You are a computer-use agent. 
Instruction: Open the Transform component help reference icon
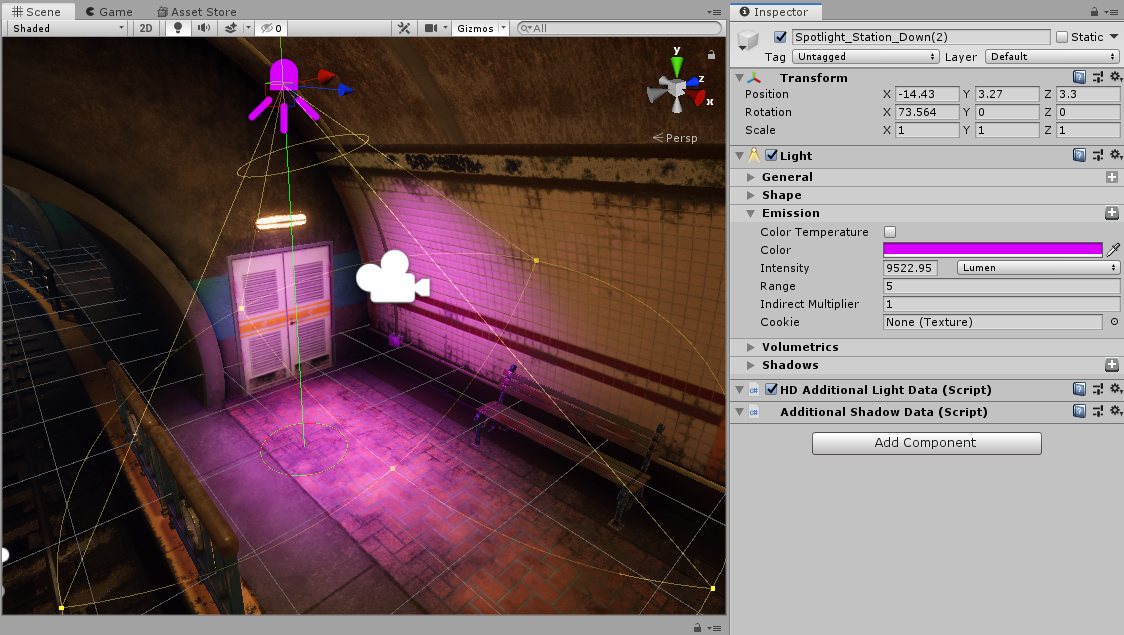coord(1080,76)
